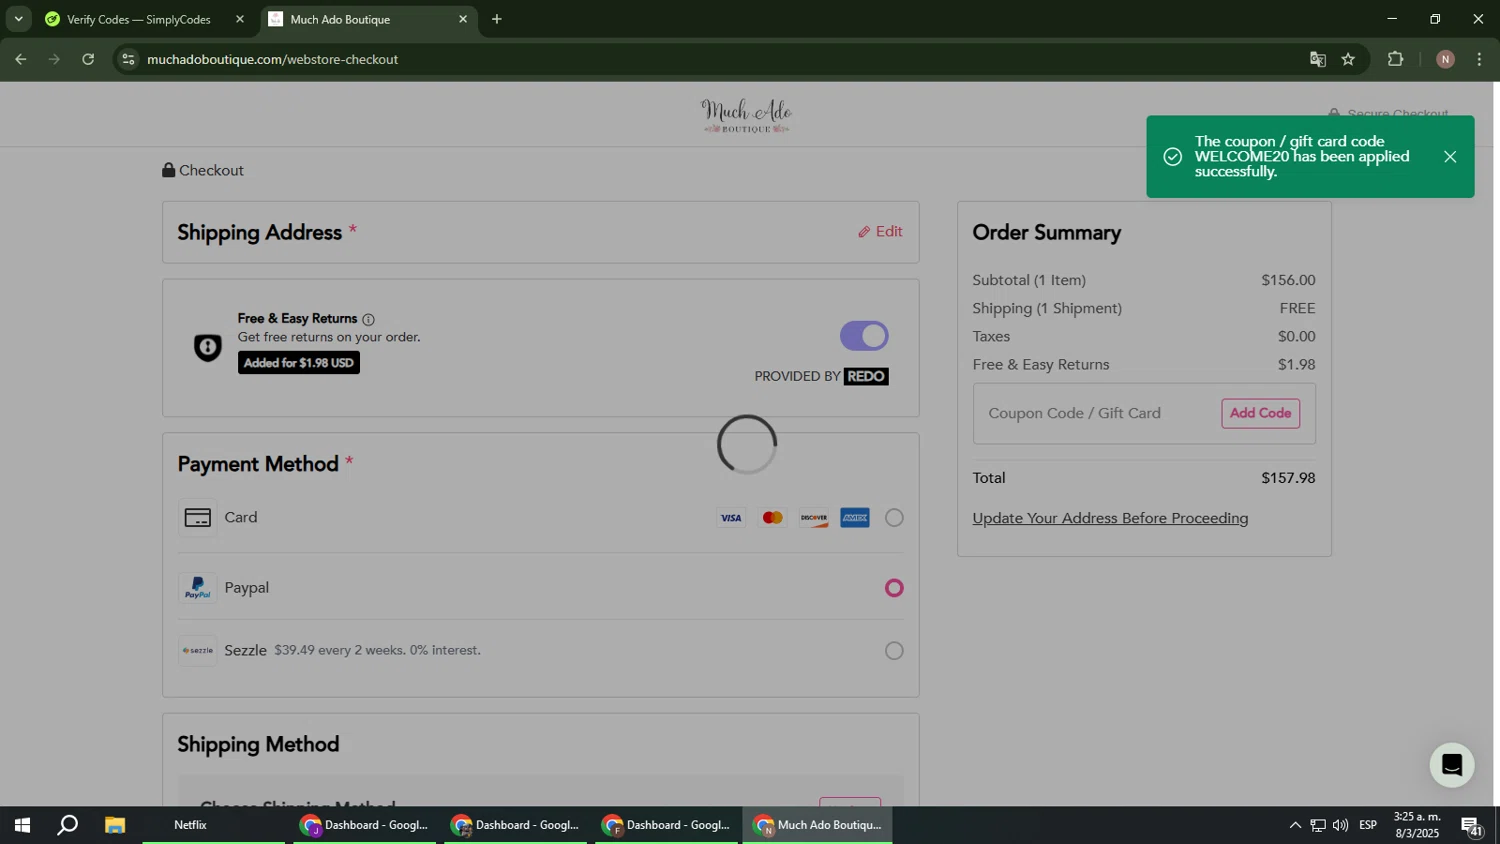Click the green success checkmark icon

click(x=1172, y=157)
